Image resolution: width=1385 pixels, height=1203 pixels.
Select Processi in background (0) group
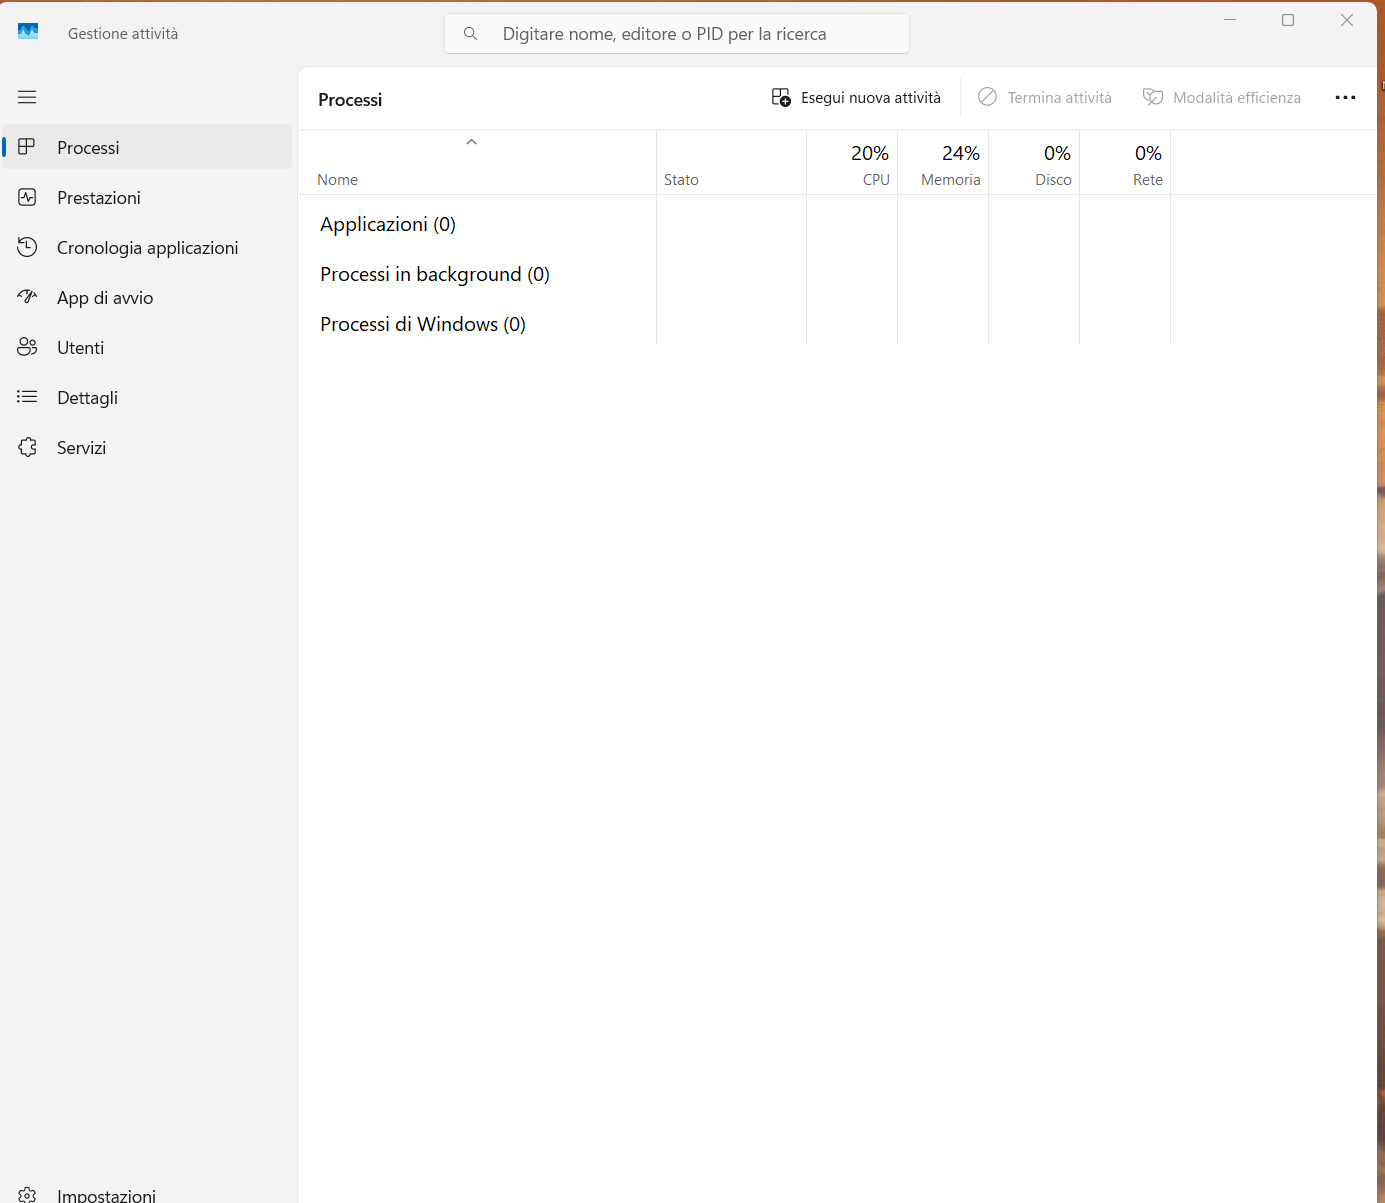point(435,274)
